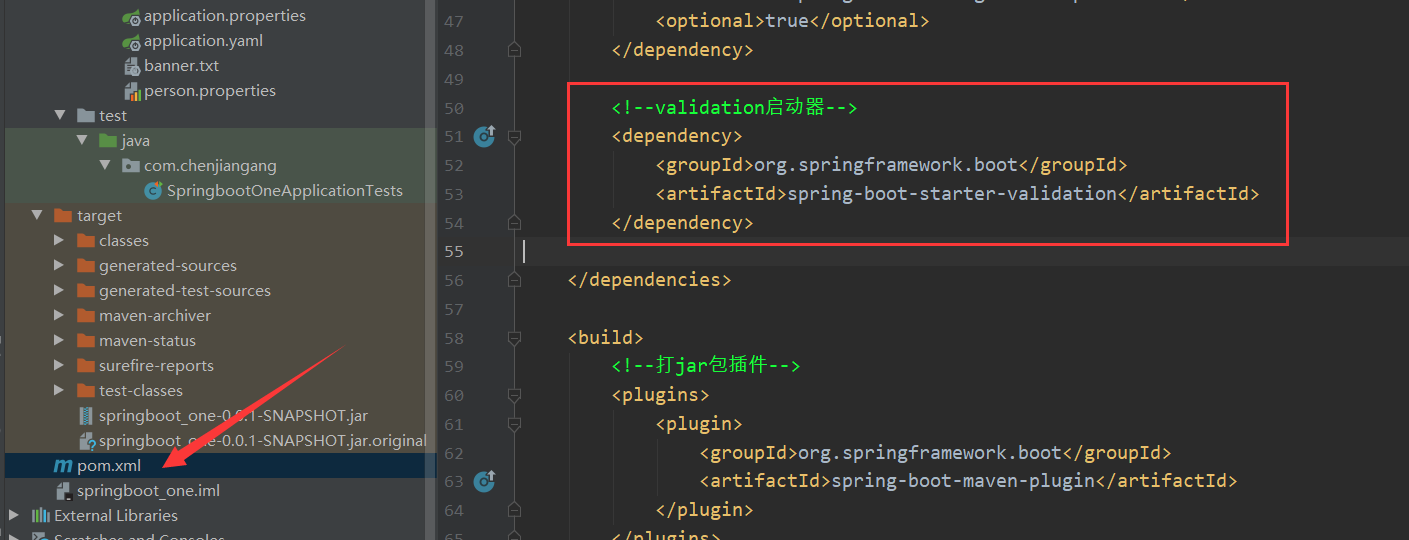
Task: Fold closing dependency tag at line 54
Action: (x=514, y=221)
